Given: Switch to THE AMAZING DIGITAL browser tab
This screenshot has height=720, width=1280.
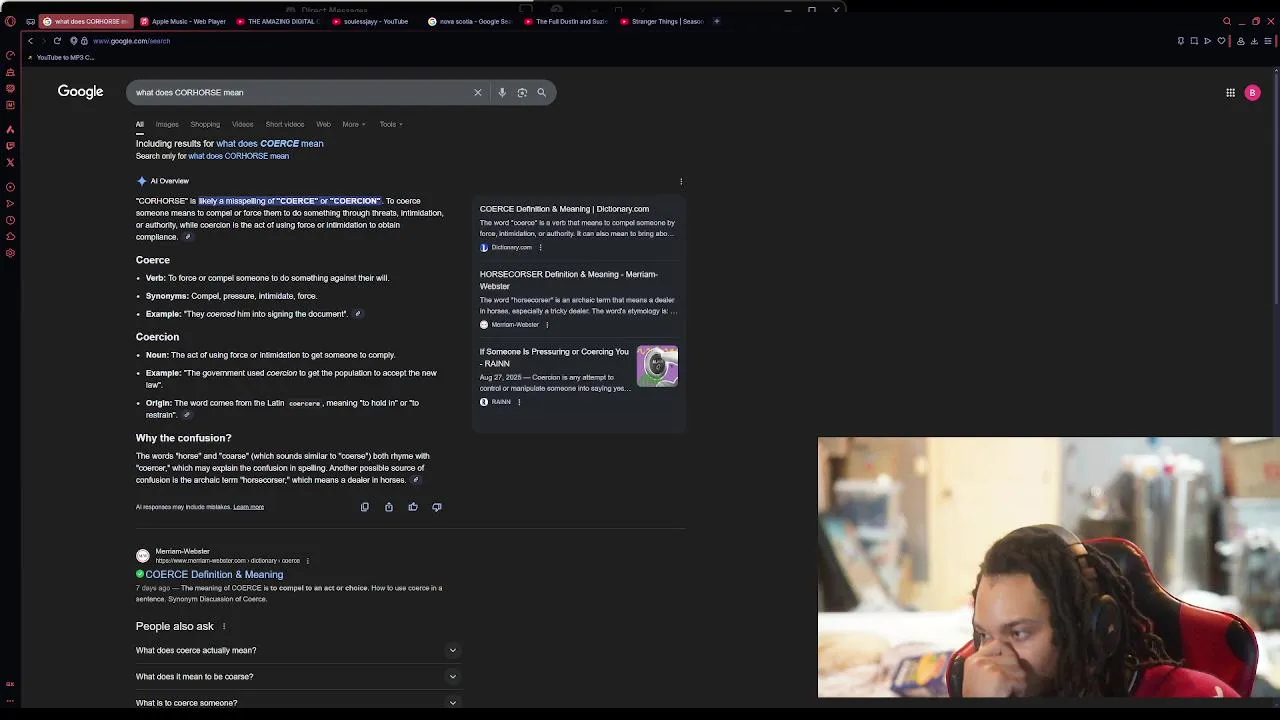Looking at the screenshot, I should coord(280,21).
